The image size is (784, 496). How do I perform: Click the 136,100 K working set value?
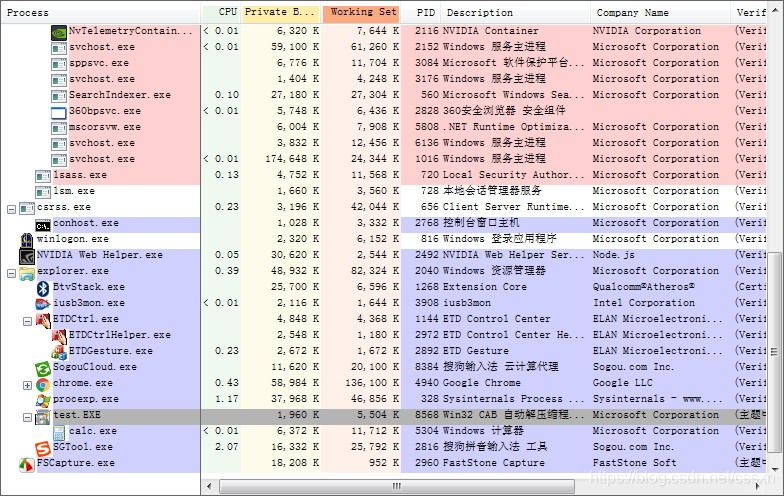click(x=372, y=383)
